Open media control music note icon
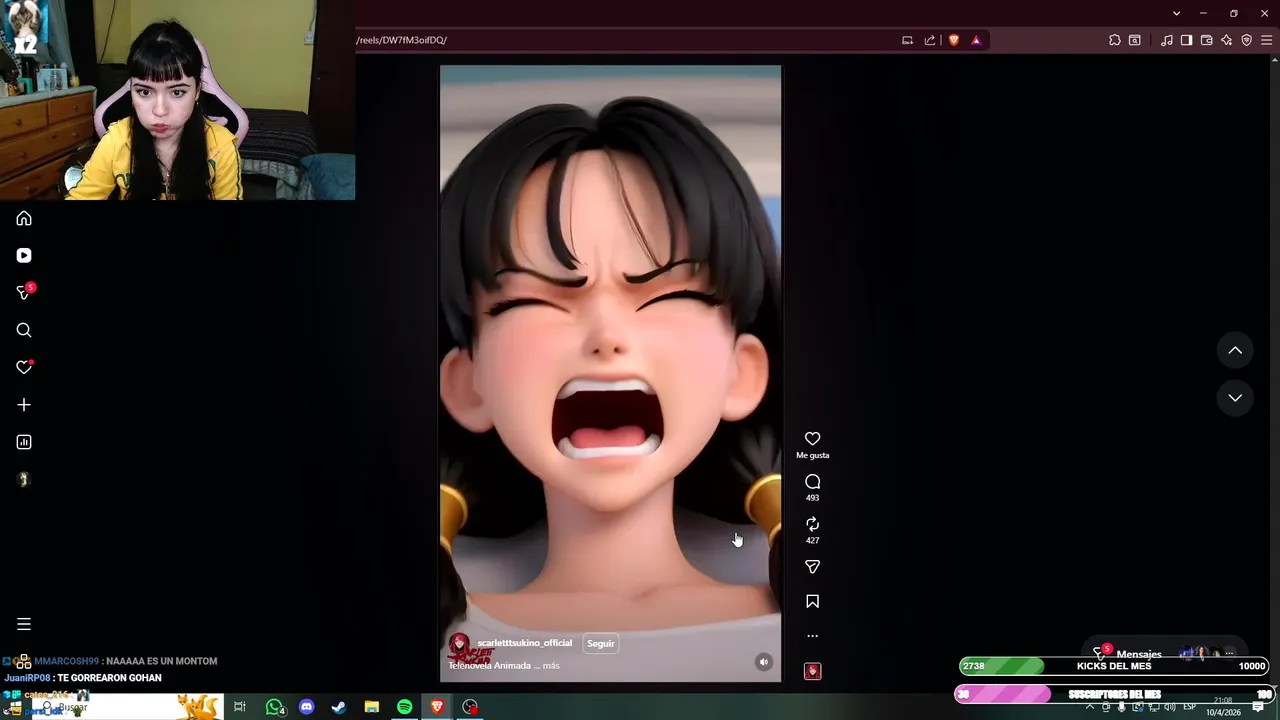 click(1166, 40)
